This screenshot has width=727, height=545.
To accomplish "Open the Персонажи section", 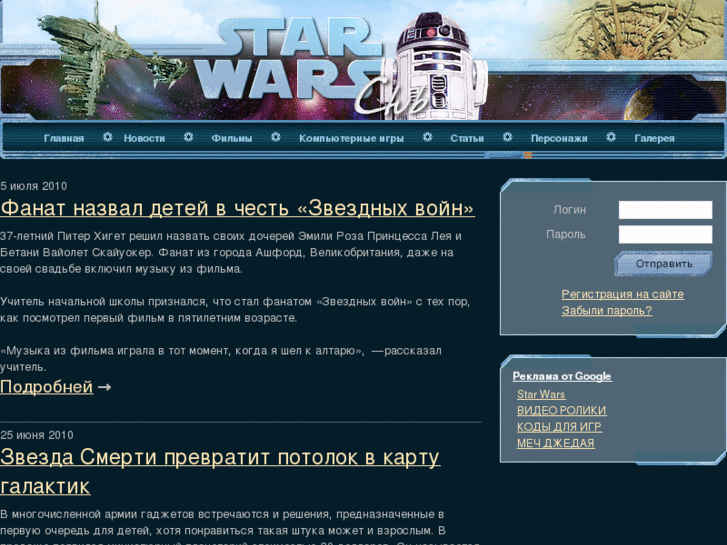I will click(559, 138).
